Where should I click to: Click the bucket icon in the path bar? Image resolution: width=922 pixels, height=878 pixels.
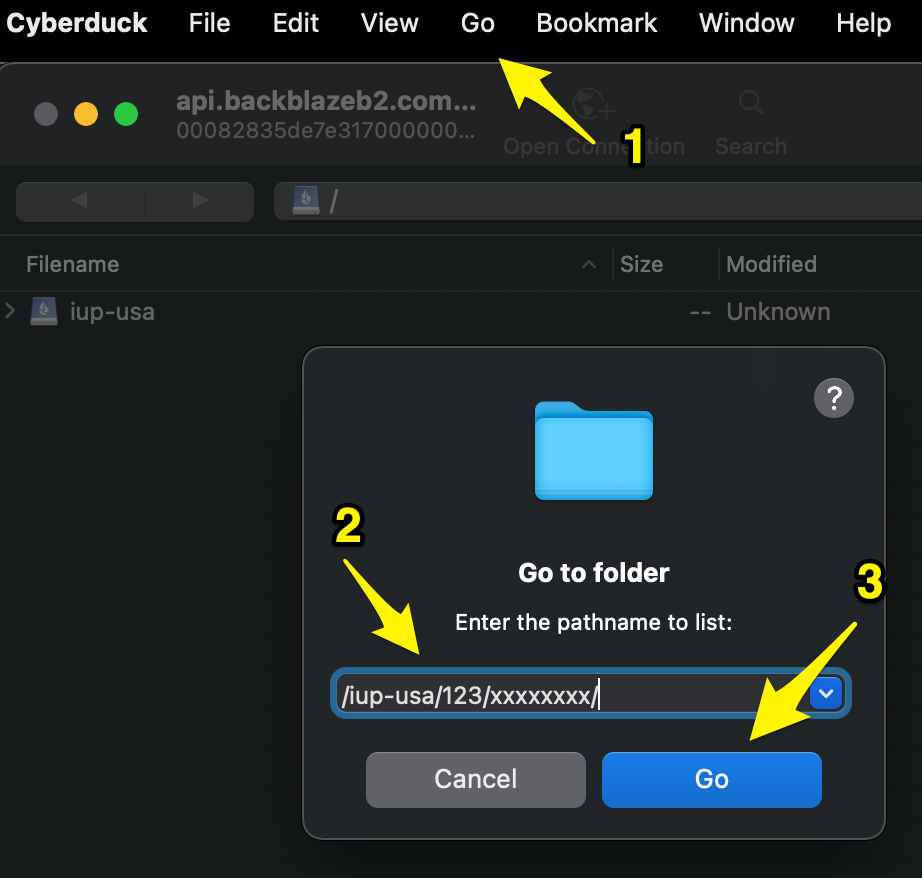306,200
